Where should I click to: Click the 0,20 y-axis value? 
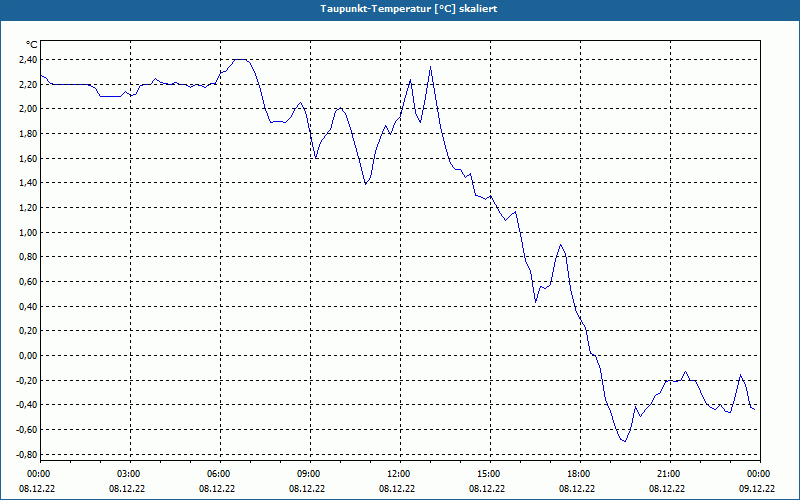point(27,331)
